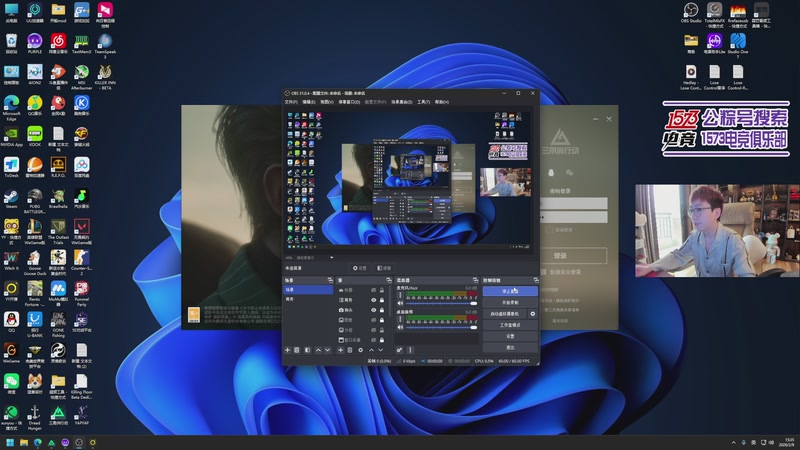Open Settings from OBS controls panel
Viewport: 800px width, 450px height.
coord(510,336)
